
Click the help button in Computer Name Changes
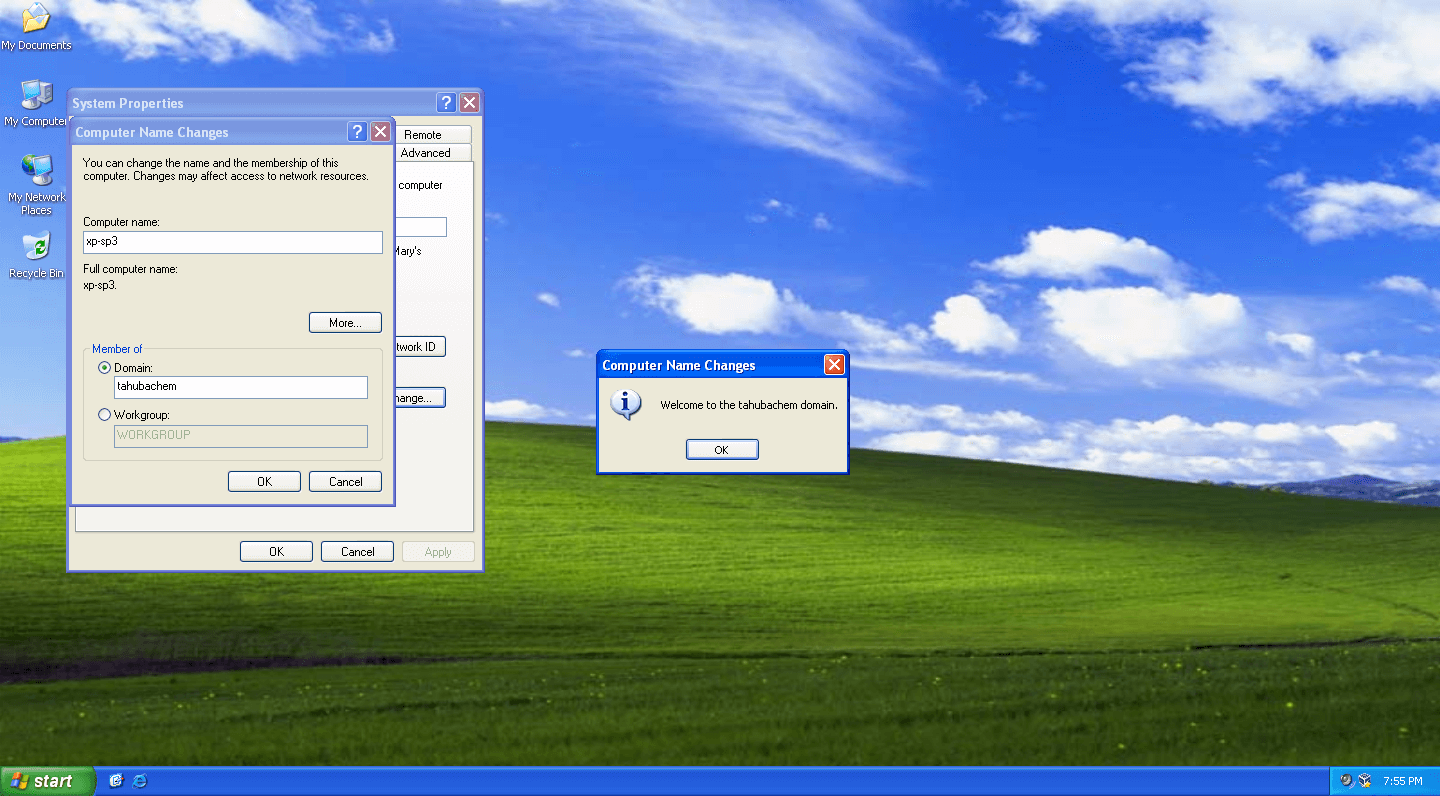[357, 132]
